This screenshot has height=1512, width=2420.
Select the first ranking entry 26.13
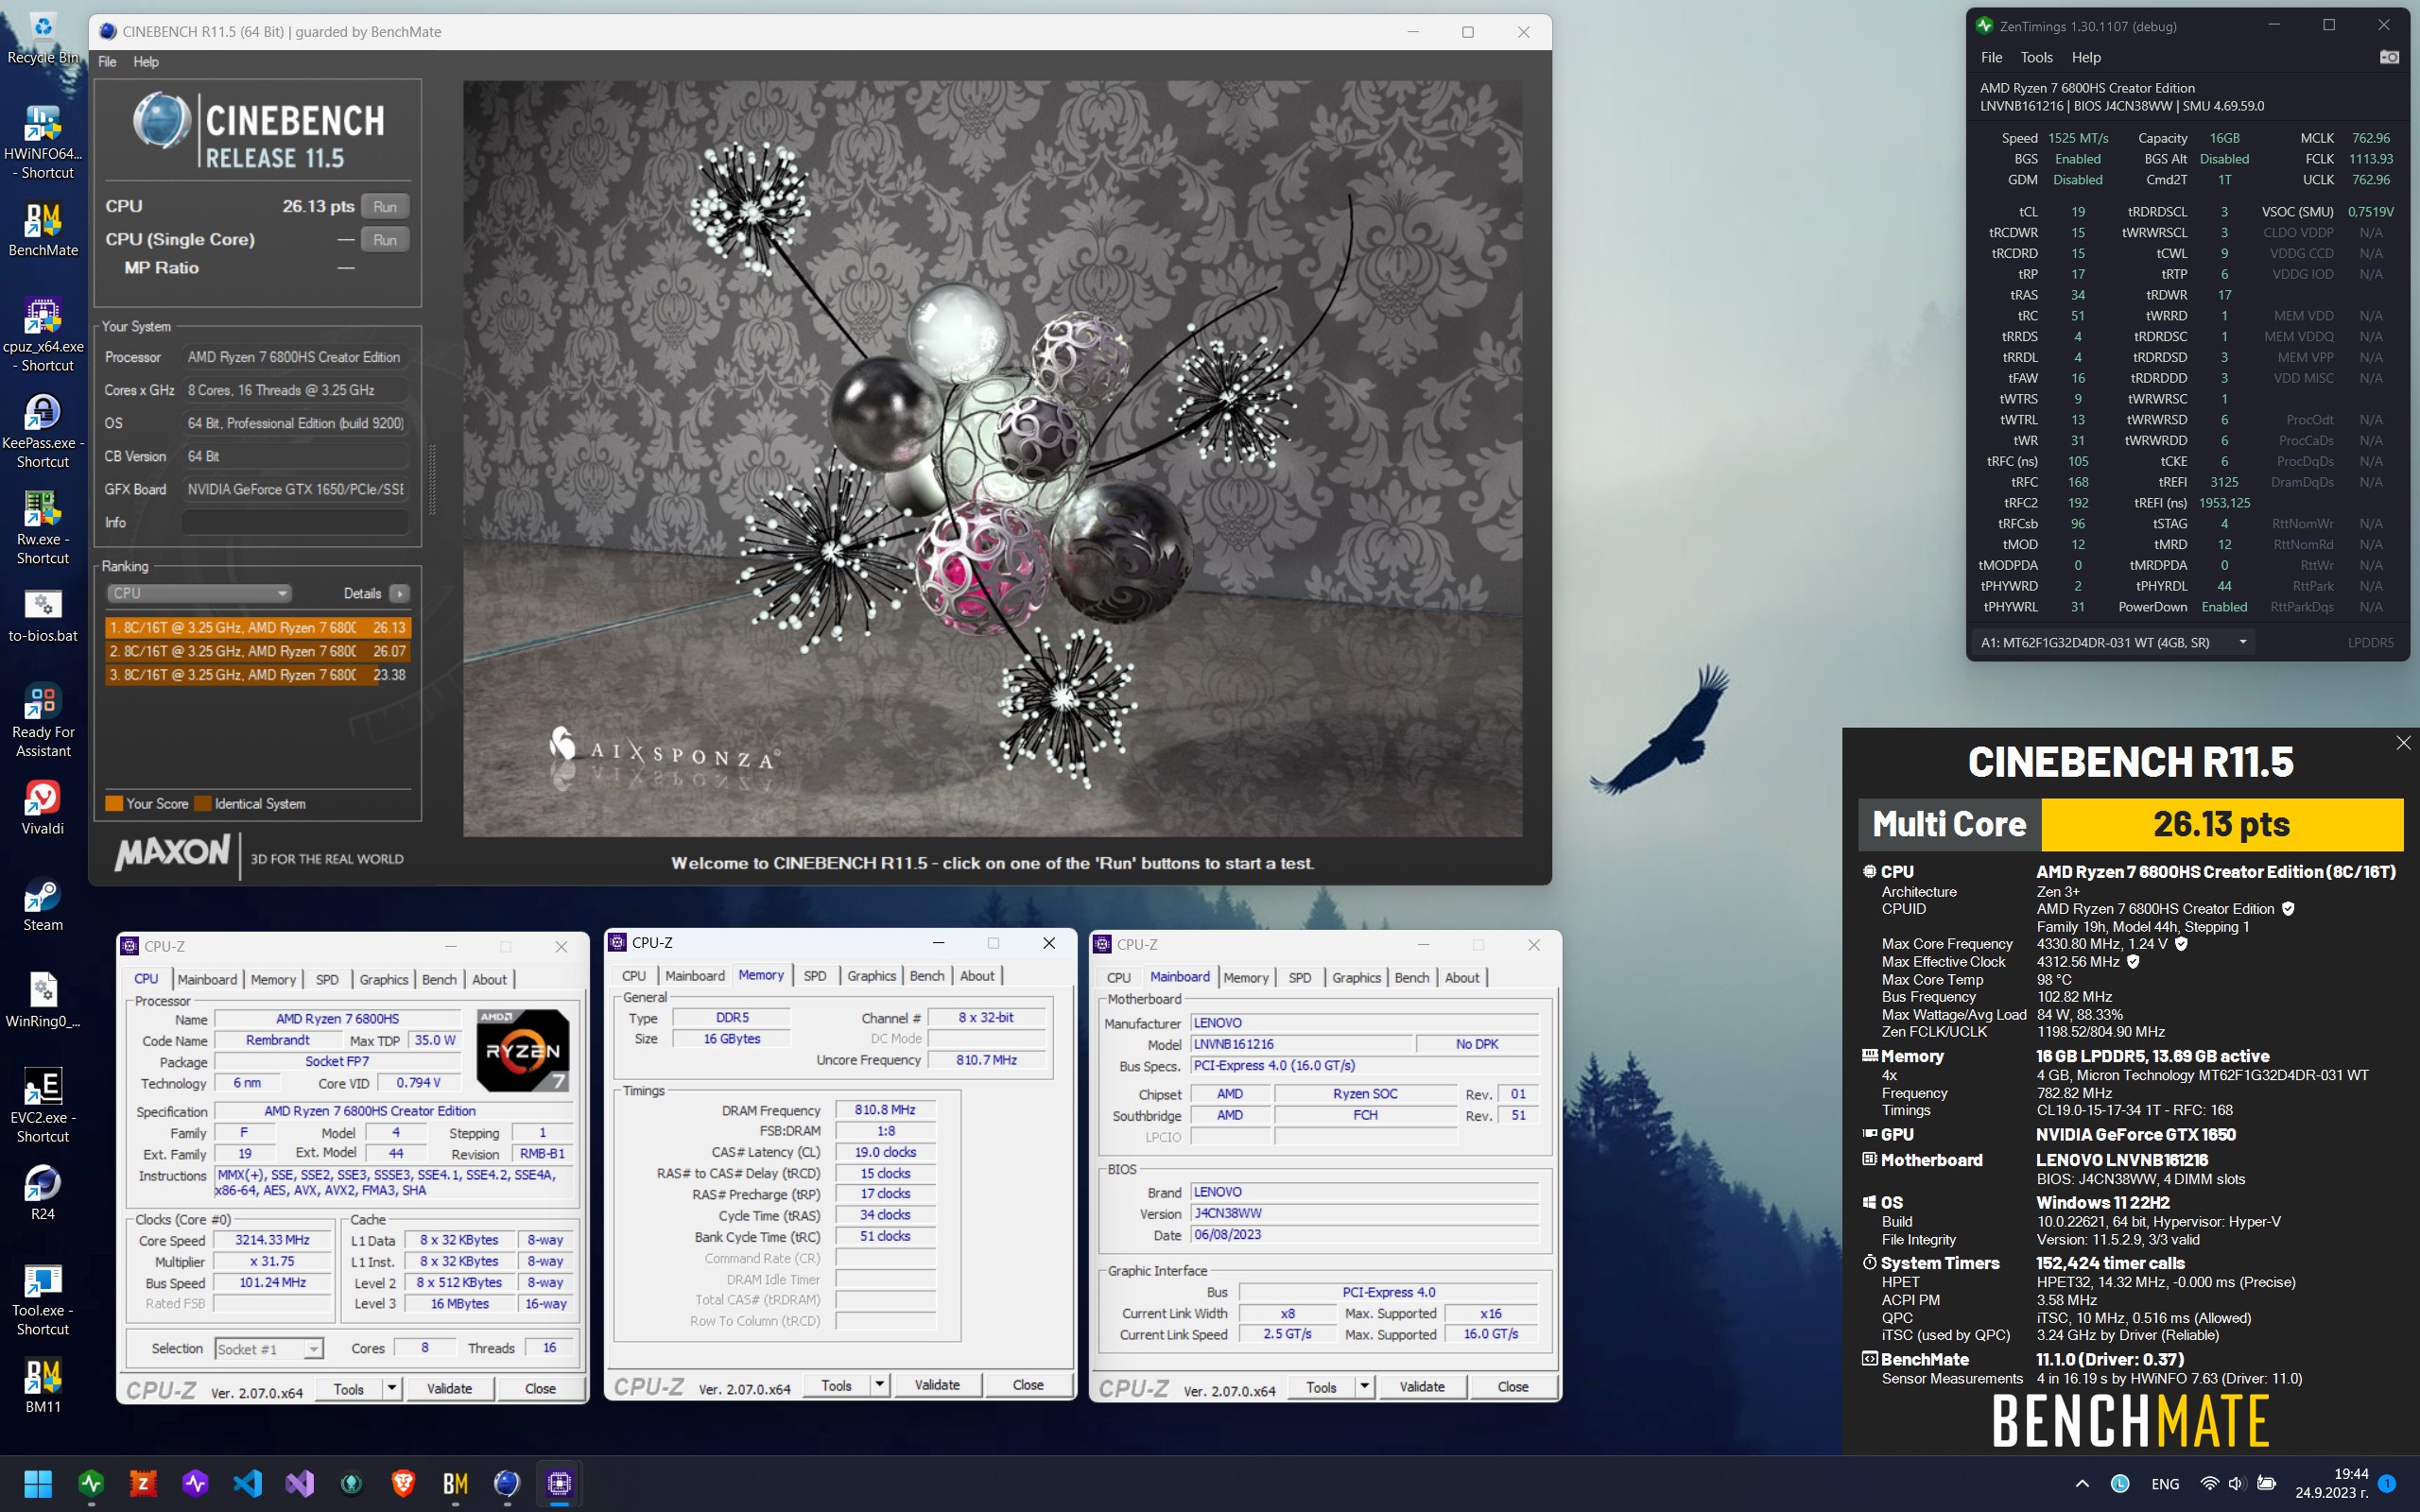pyautogui.click(x=258, y=628)
